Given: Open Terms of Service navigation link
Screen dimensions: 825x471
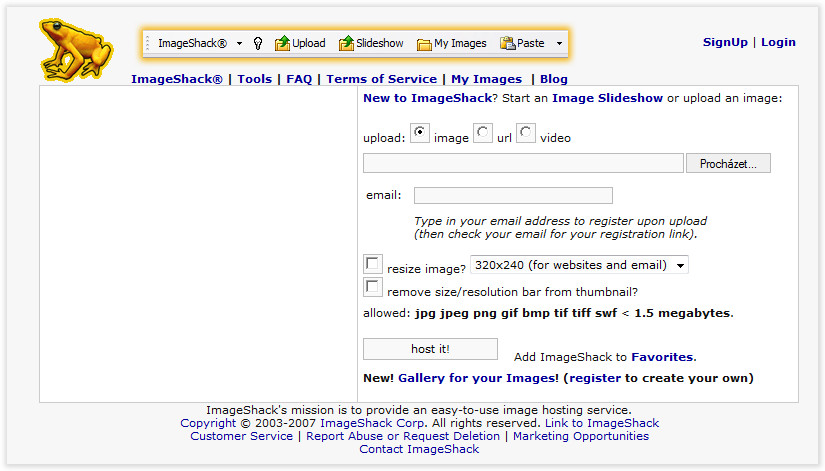Looking at the screenshot, I should pyautogui.click(x=381, y=79).
